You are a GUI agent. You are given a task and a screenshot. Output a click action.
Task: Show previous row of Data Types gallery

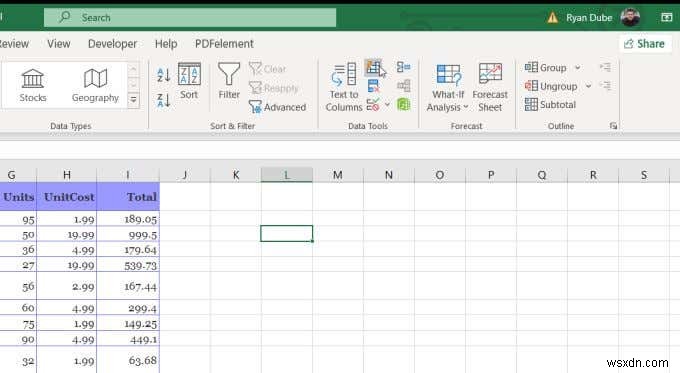[x=134, y=69]
